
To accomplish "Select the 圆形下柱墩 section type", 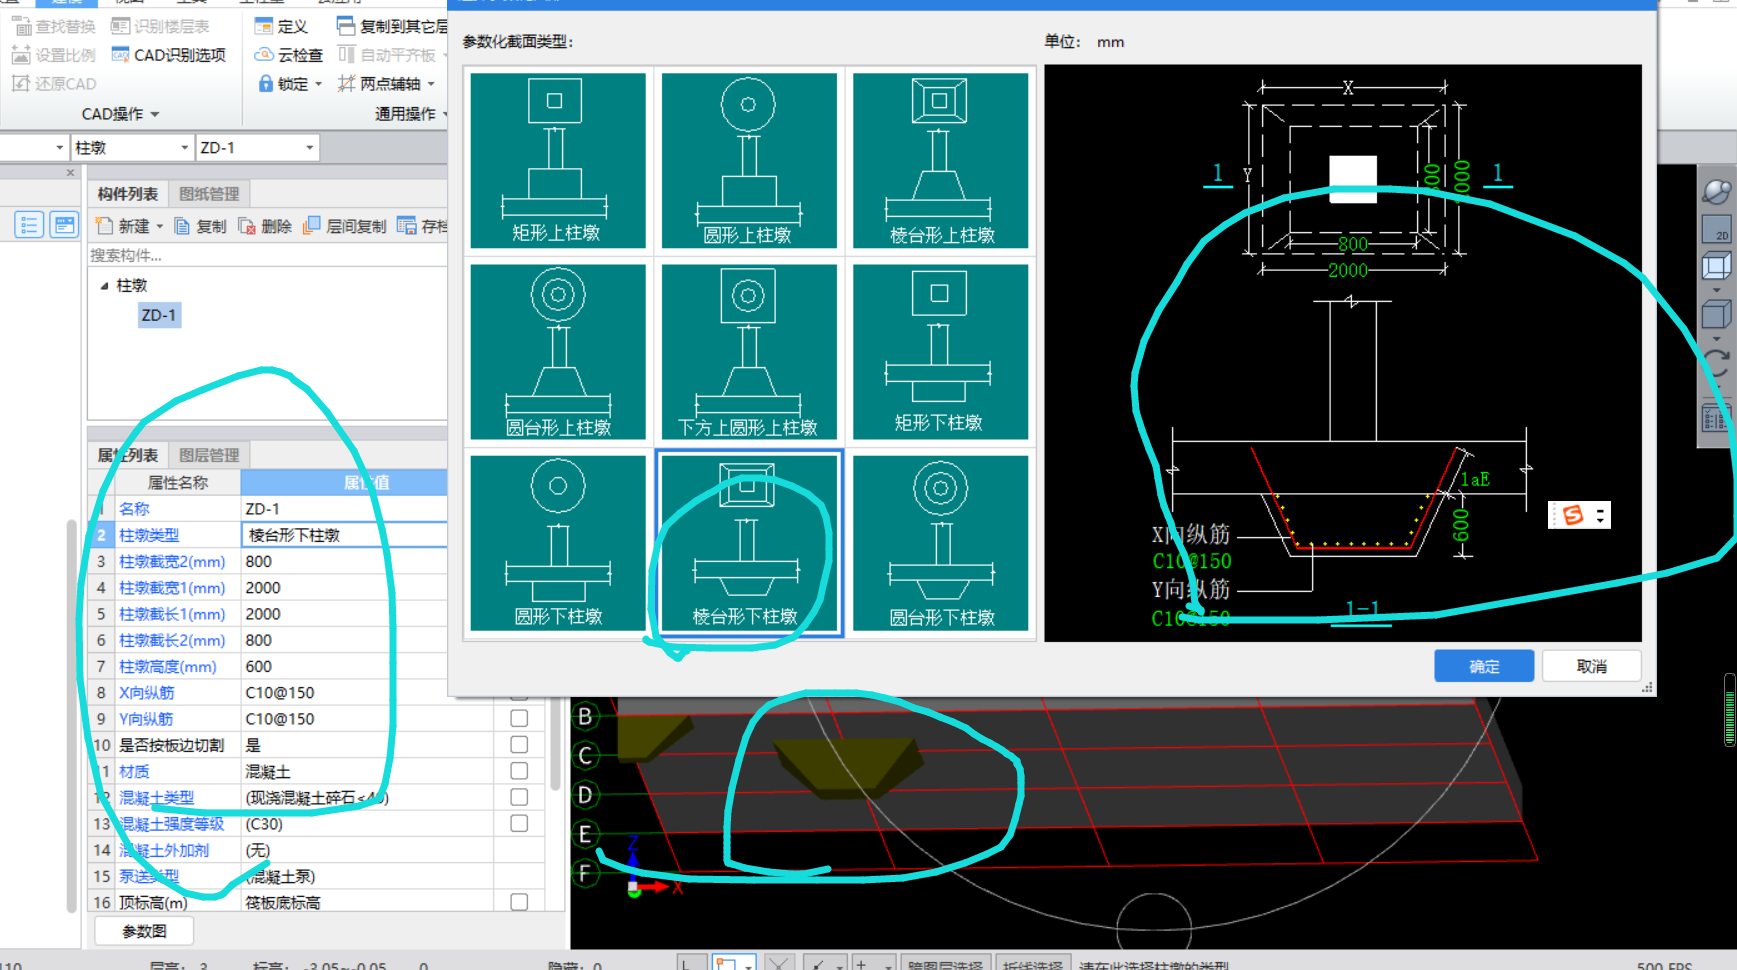I will click(x=557, y=543).
